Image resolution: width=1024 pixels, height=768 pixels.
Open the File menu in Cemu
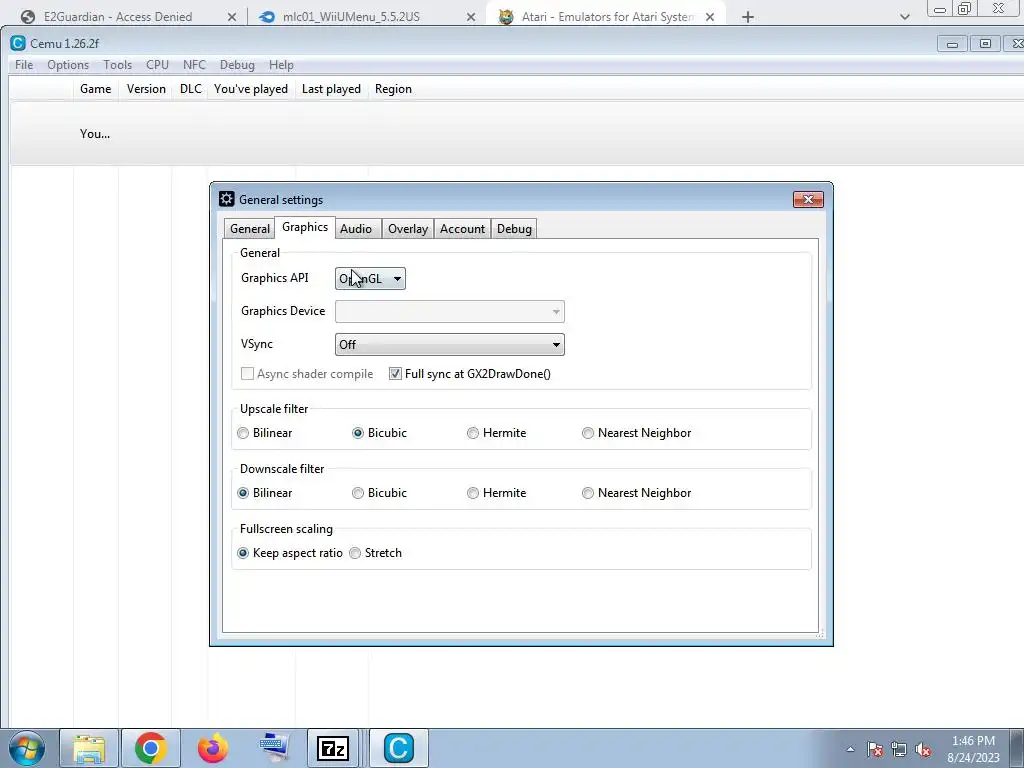pos(24,65)
